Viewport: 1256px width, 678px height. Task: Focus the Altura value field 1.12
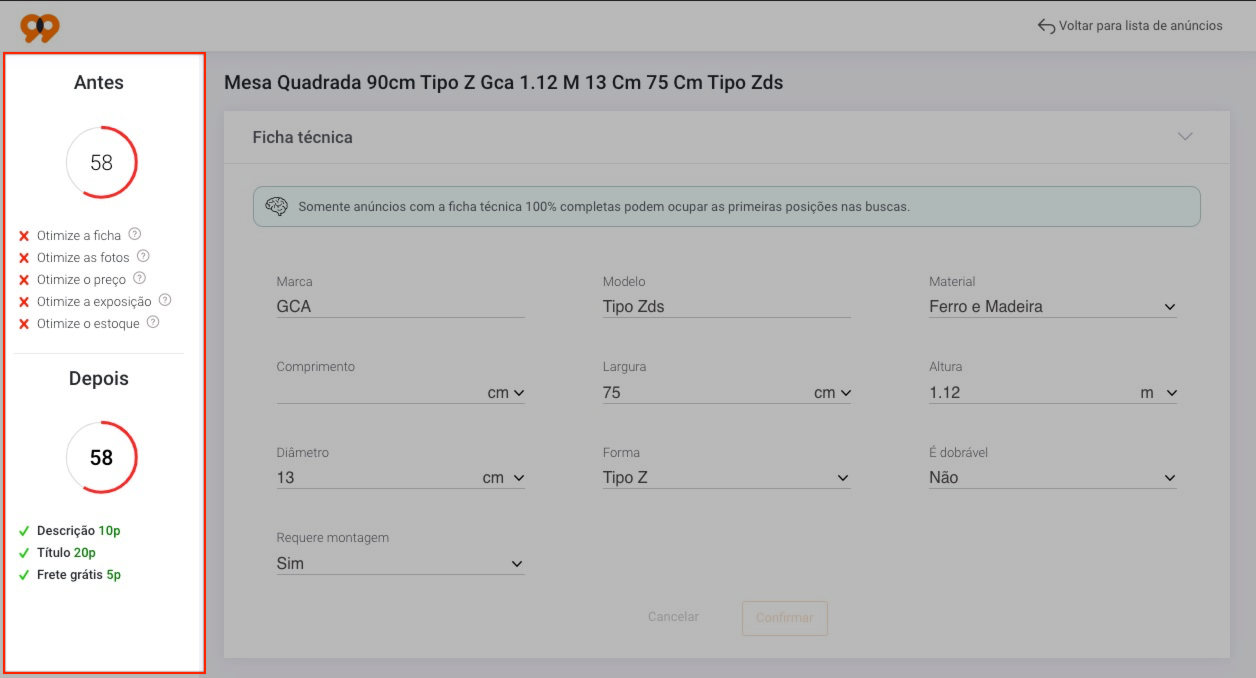point(1031,393)
